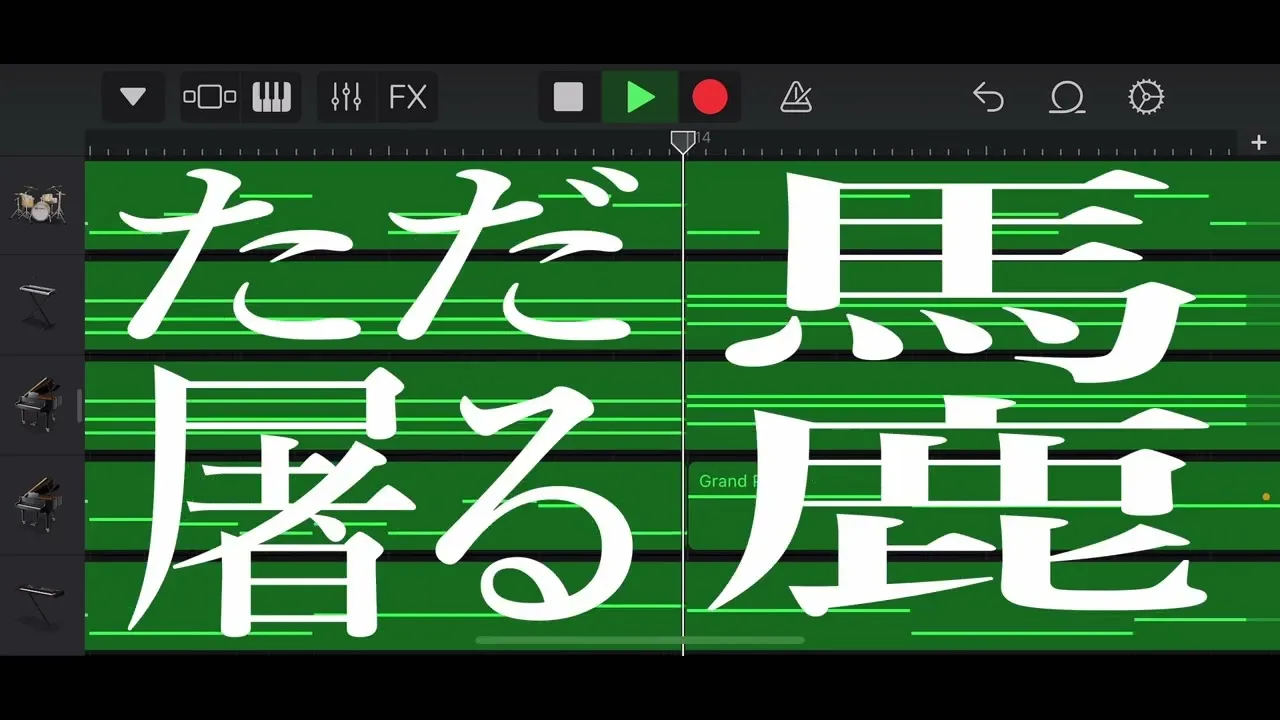1280x720 pixels.
Task: Click the horizontal scrollbar at the bottom
Action: click(640, 640)
